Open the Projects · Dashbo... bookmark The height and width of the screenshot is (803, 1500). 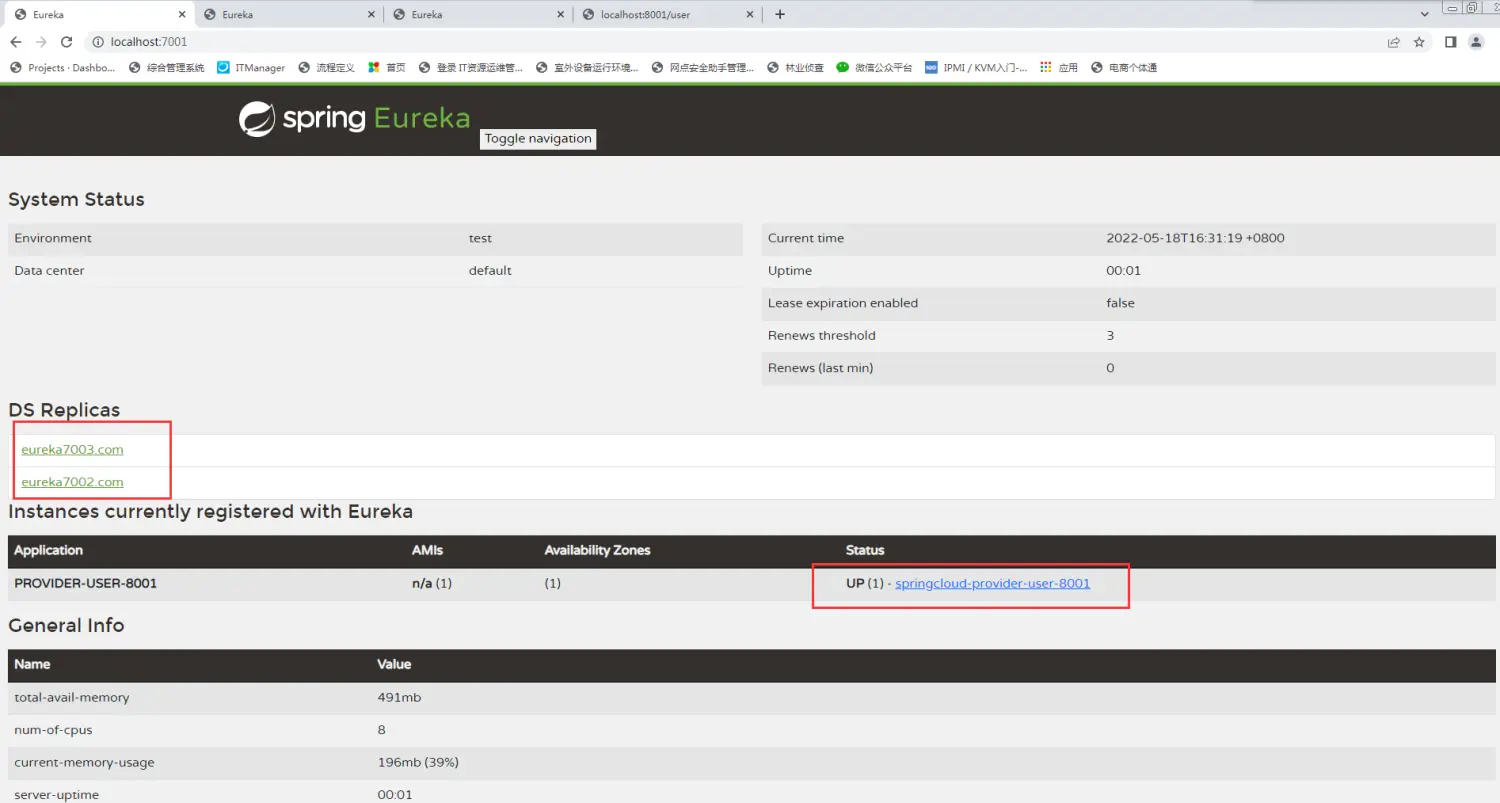tap(62, 68)
